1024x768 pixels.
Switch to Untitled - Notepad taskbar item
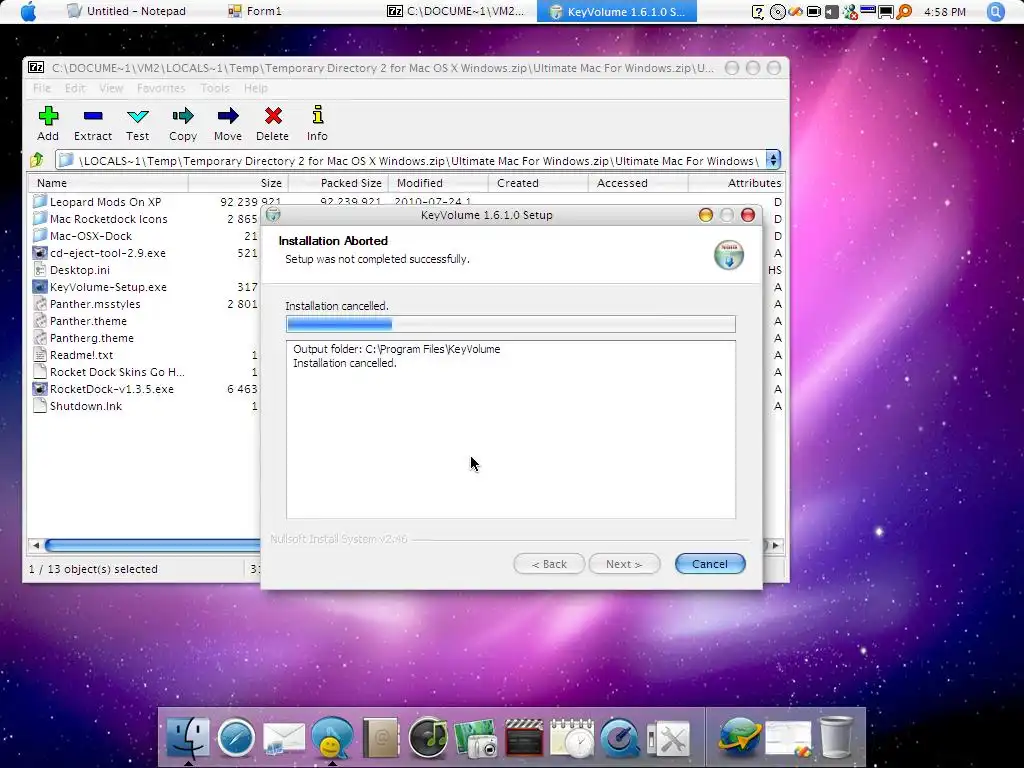click(127, 11)
